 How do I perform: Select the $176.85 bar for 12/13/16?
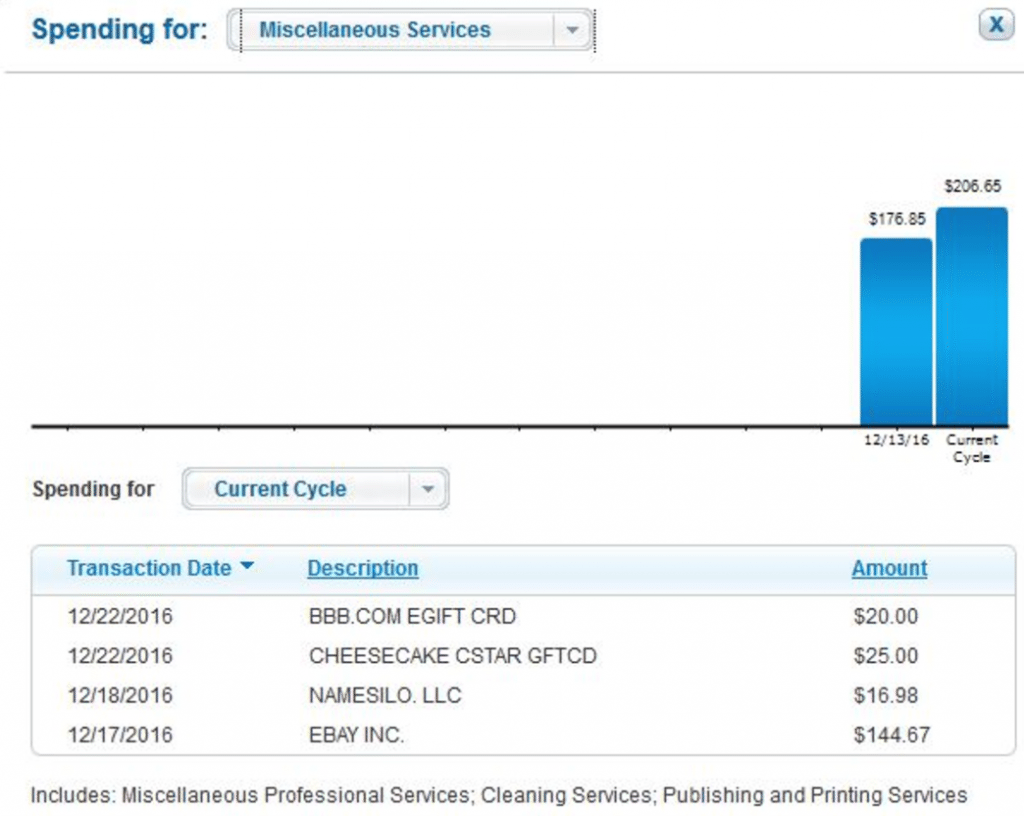coord(895,330)
